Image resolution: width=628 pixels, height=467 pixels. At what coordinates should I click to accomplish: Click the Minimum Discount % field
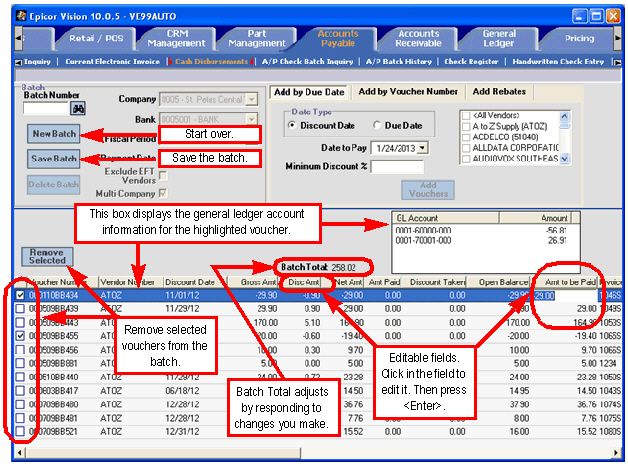coord(397,166)
